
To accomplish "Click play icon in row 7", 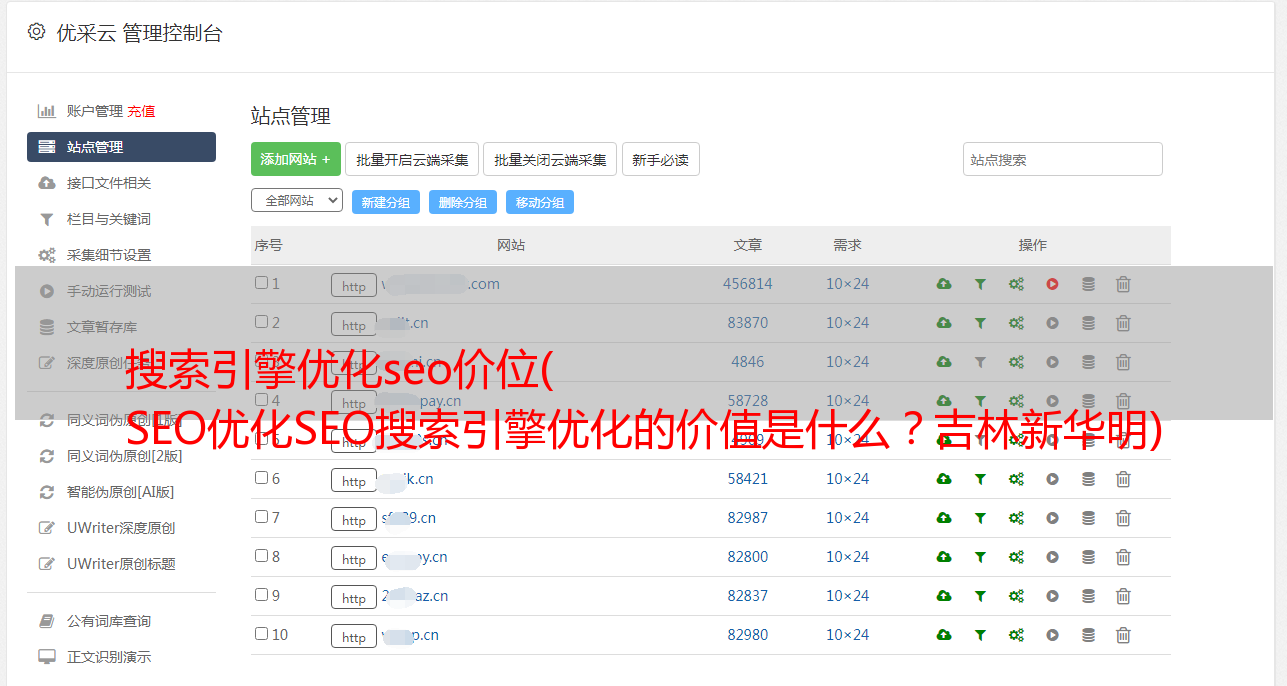I will [1052, 518].
